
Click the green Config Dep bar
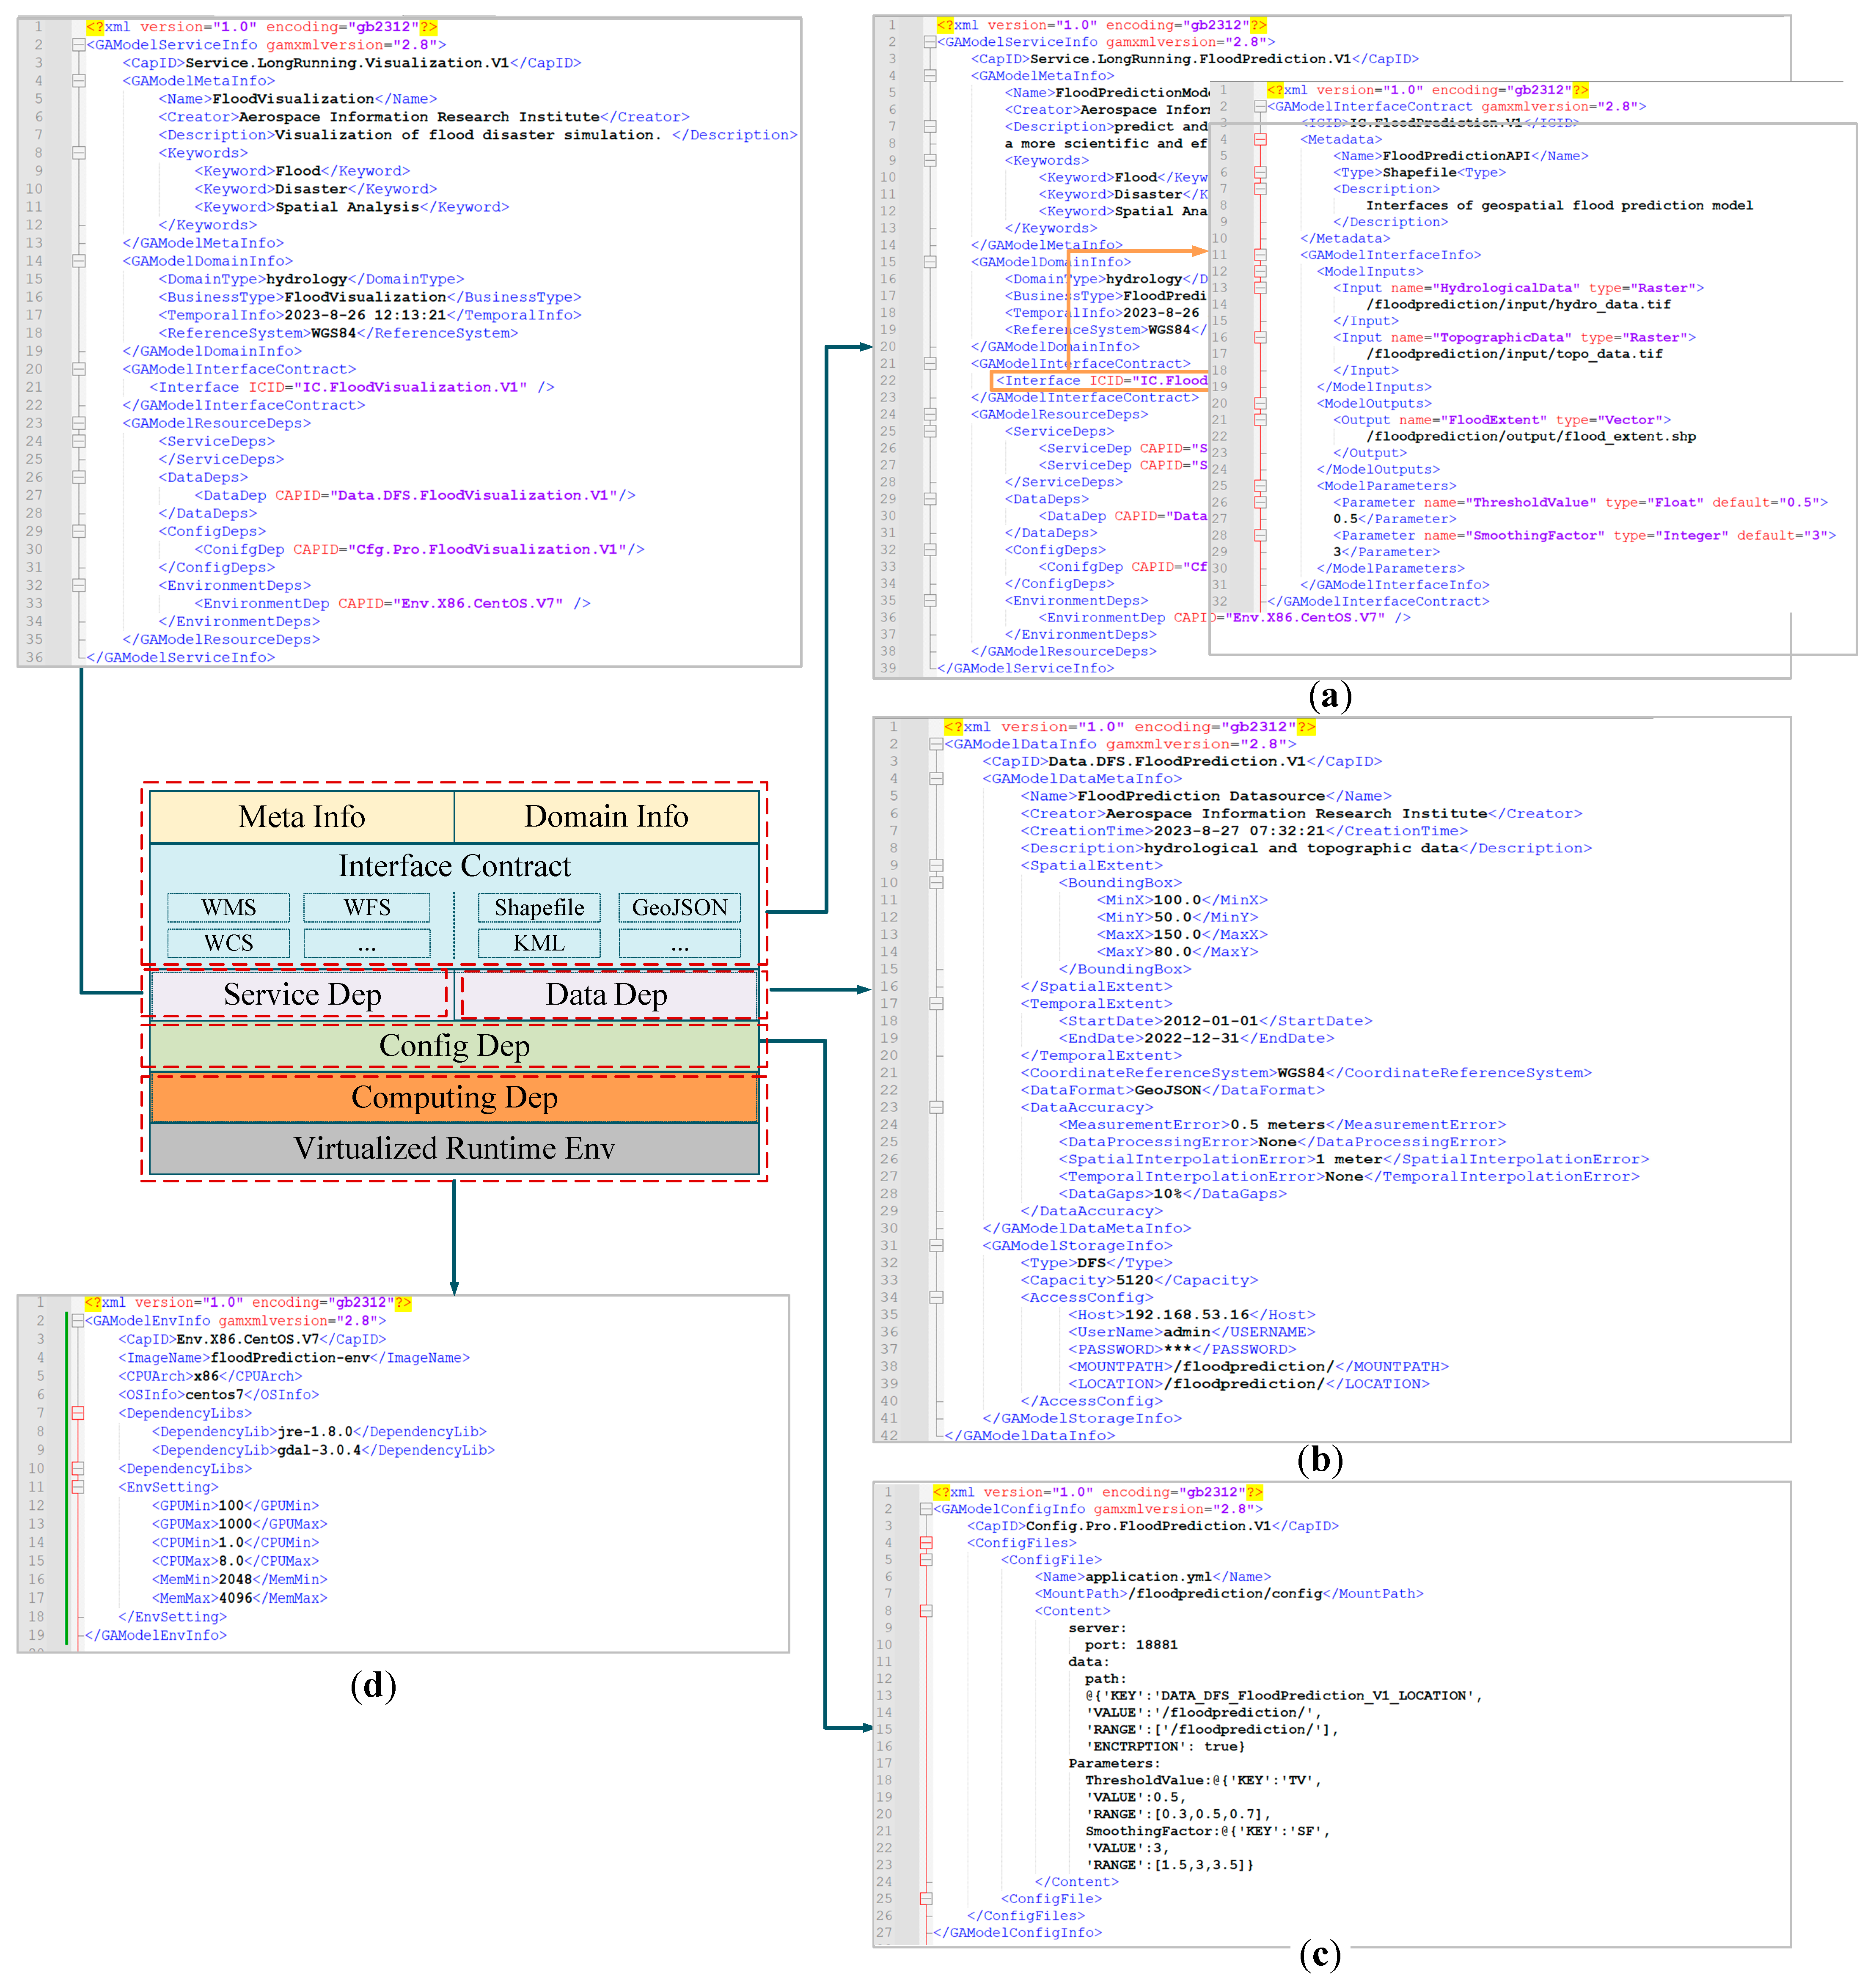[454, 1046]
